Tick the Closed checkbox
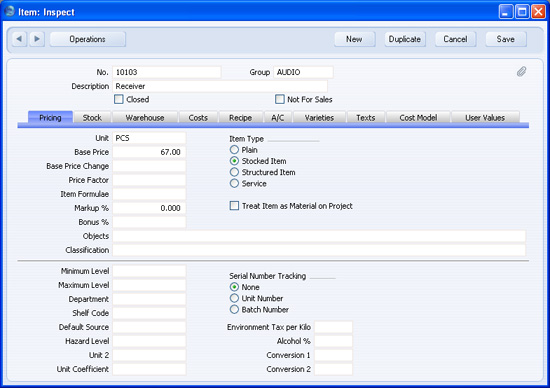This screenshot has width=550, height=388. click(119, 99)
